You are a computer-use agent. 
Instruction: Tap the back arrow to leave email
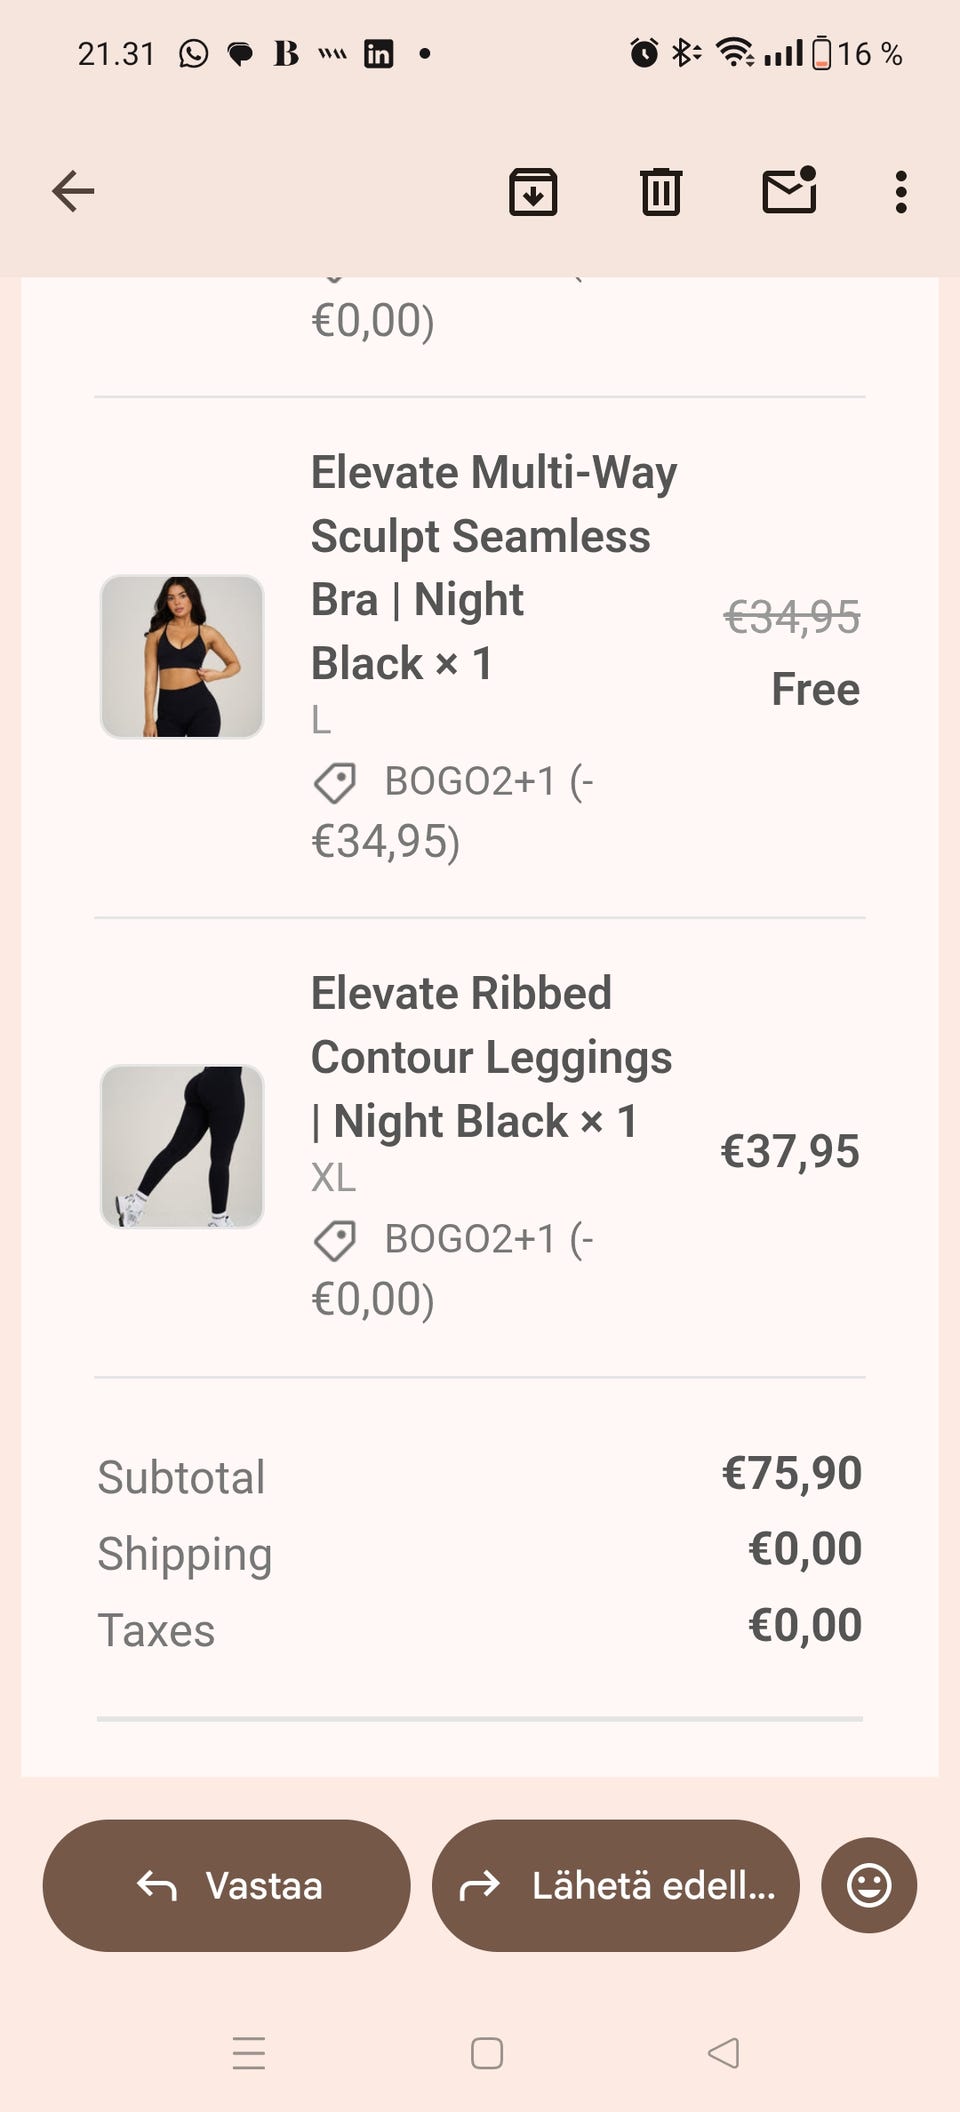73,191
